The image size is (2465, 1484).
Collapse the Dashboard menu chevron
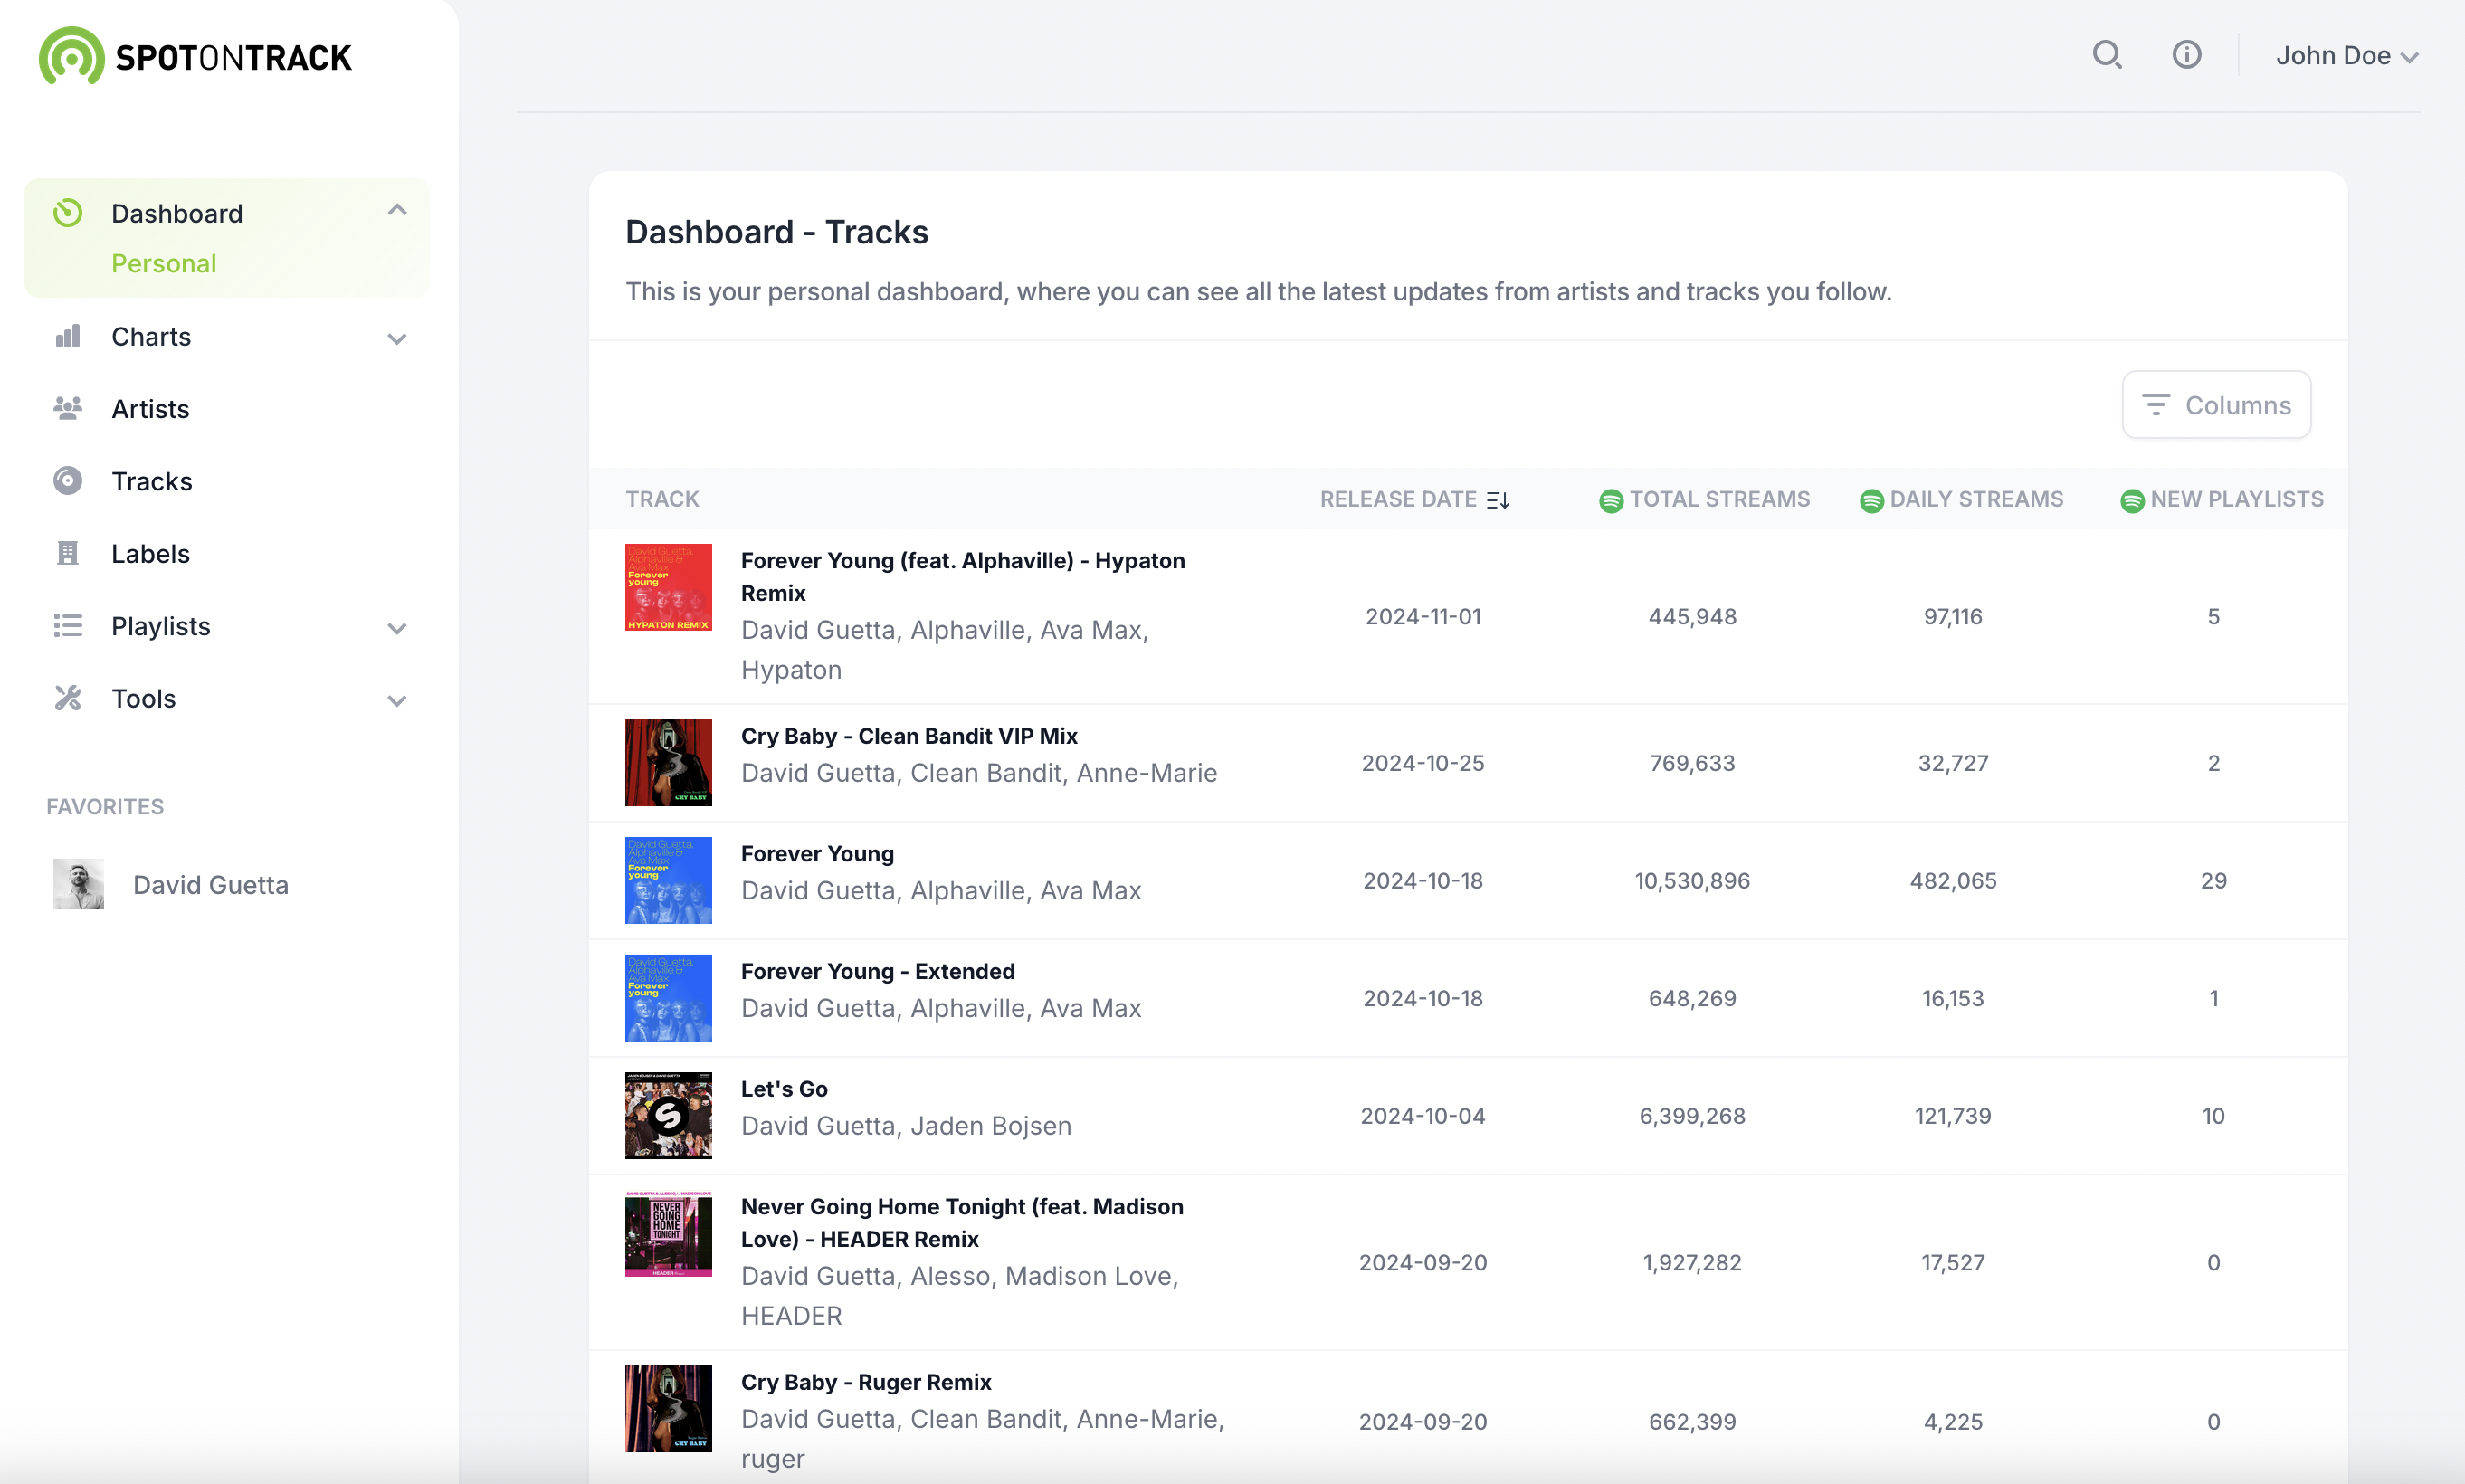coord(397,210)
